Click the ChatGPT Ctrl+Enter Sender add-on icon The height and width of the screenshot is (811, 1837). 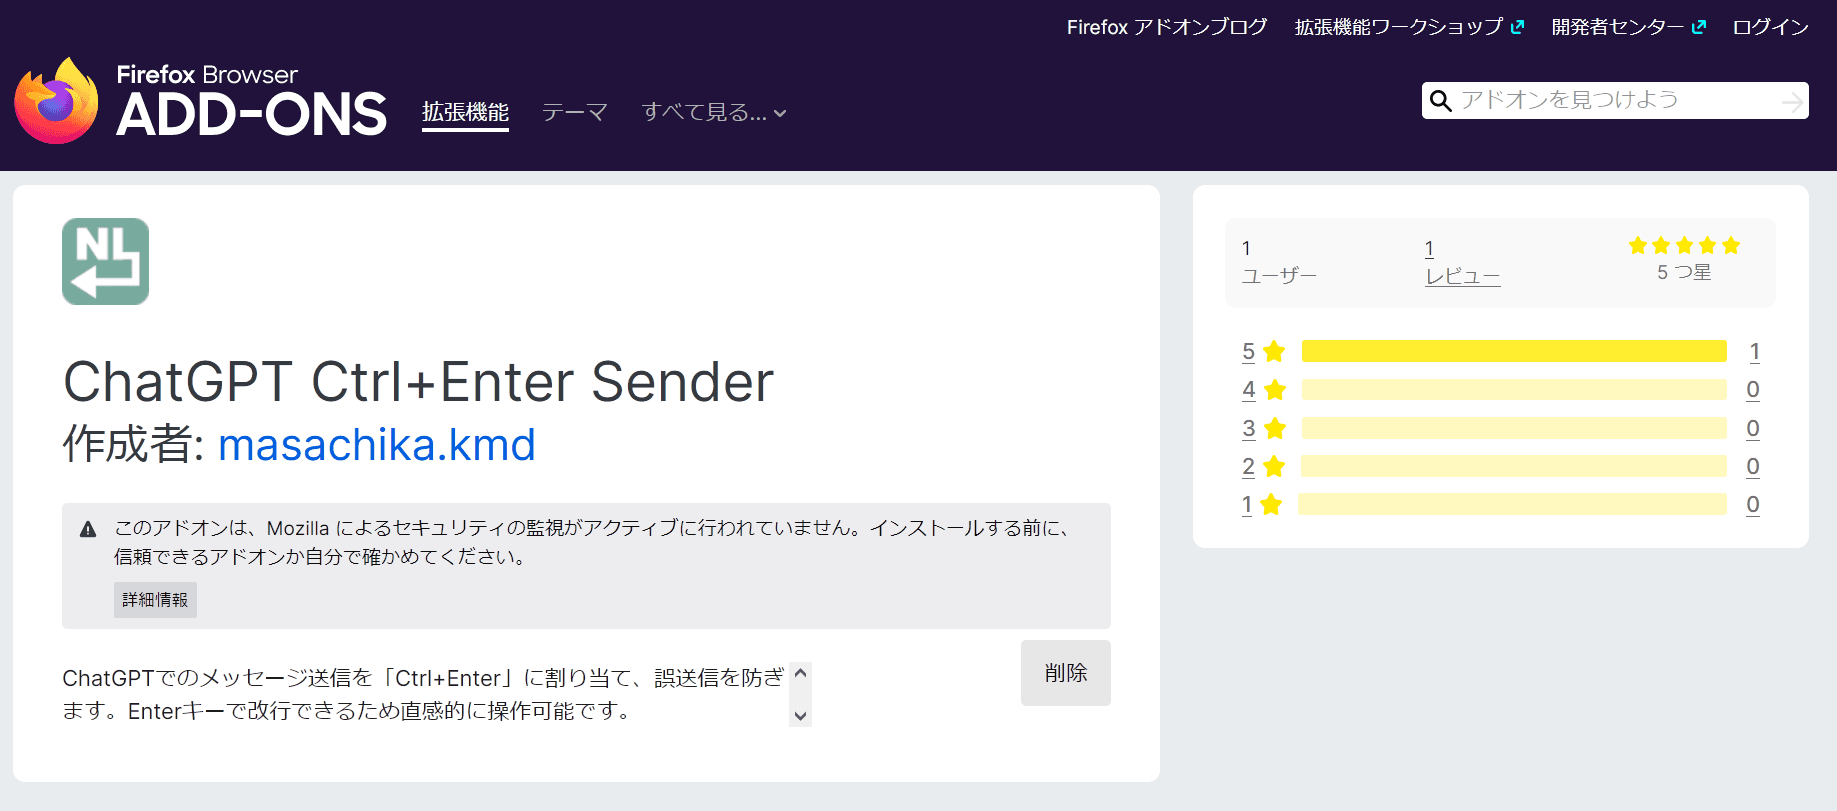click(x=106, y=262)
